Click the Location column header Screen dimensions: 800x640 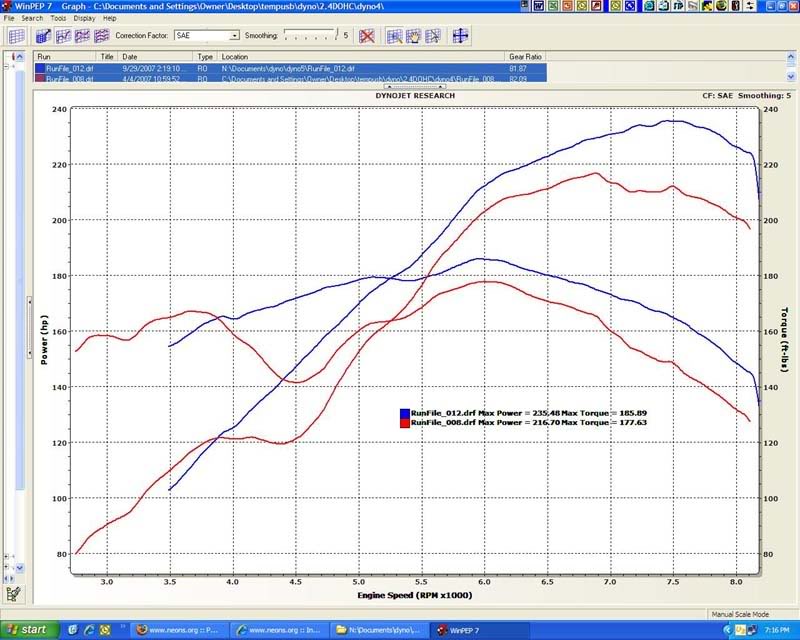coord(361,57)
